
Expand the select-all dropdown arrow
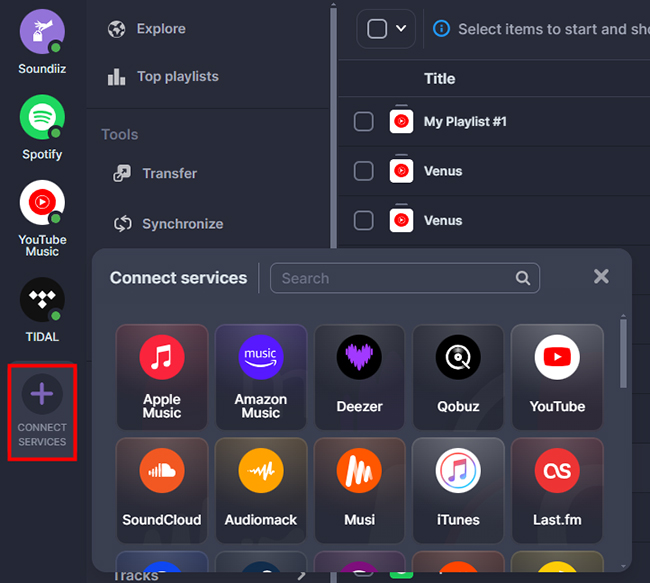[x=401, y=28]
